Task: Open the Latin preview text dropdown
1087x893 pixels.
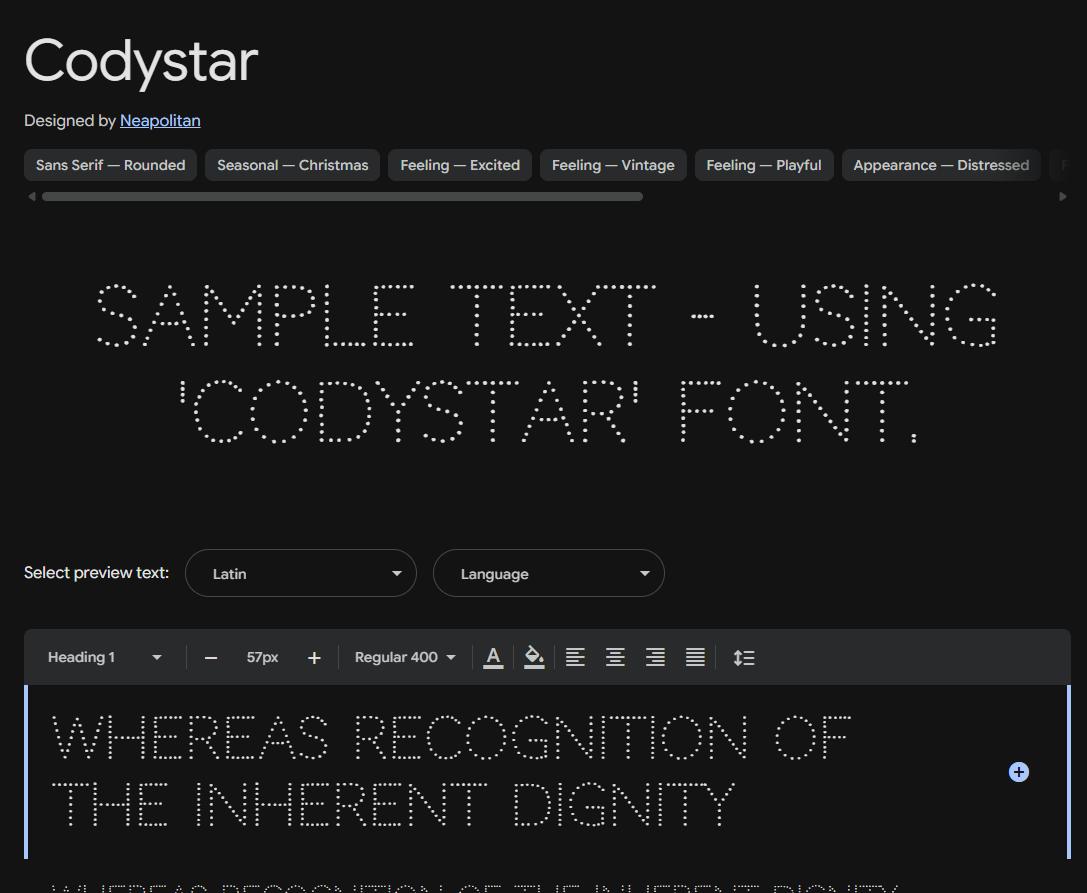Action: coord(301,573)
